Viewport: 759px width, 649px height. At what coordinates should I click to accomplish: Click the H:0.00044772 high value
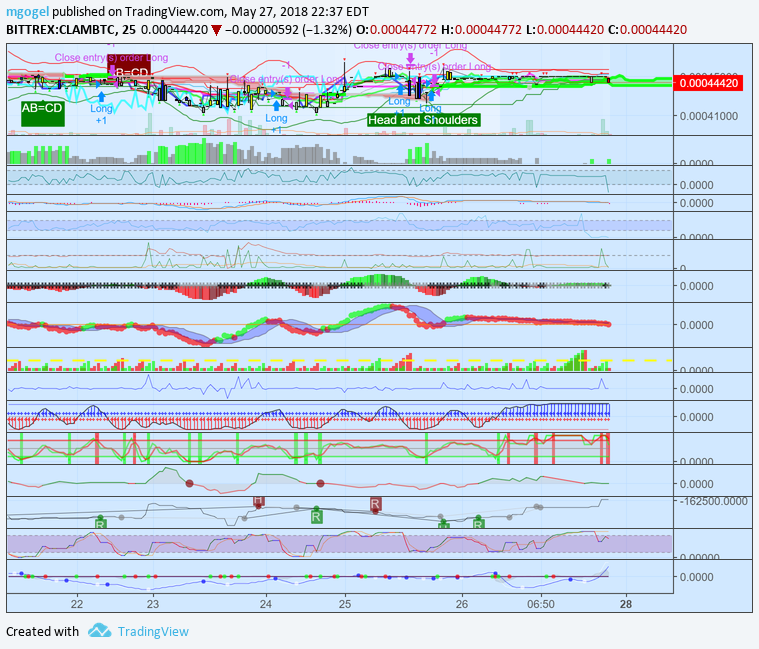[481, 30]
